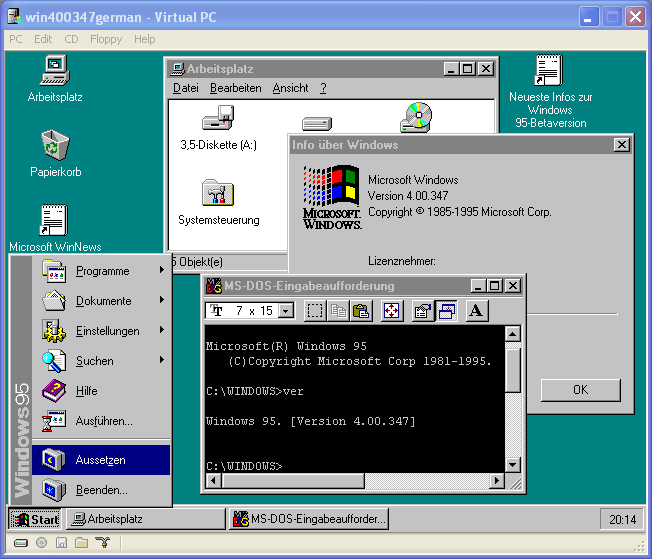Click scroll up arrow in DOS window

(513, 334)
